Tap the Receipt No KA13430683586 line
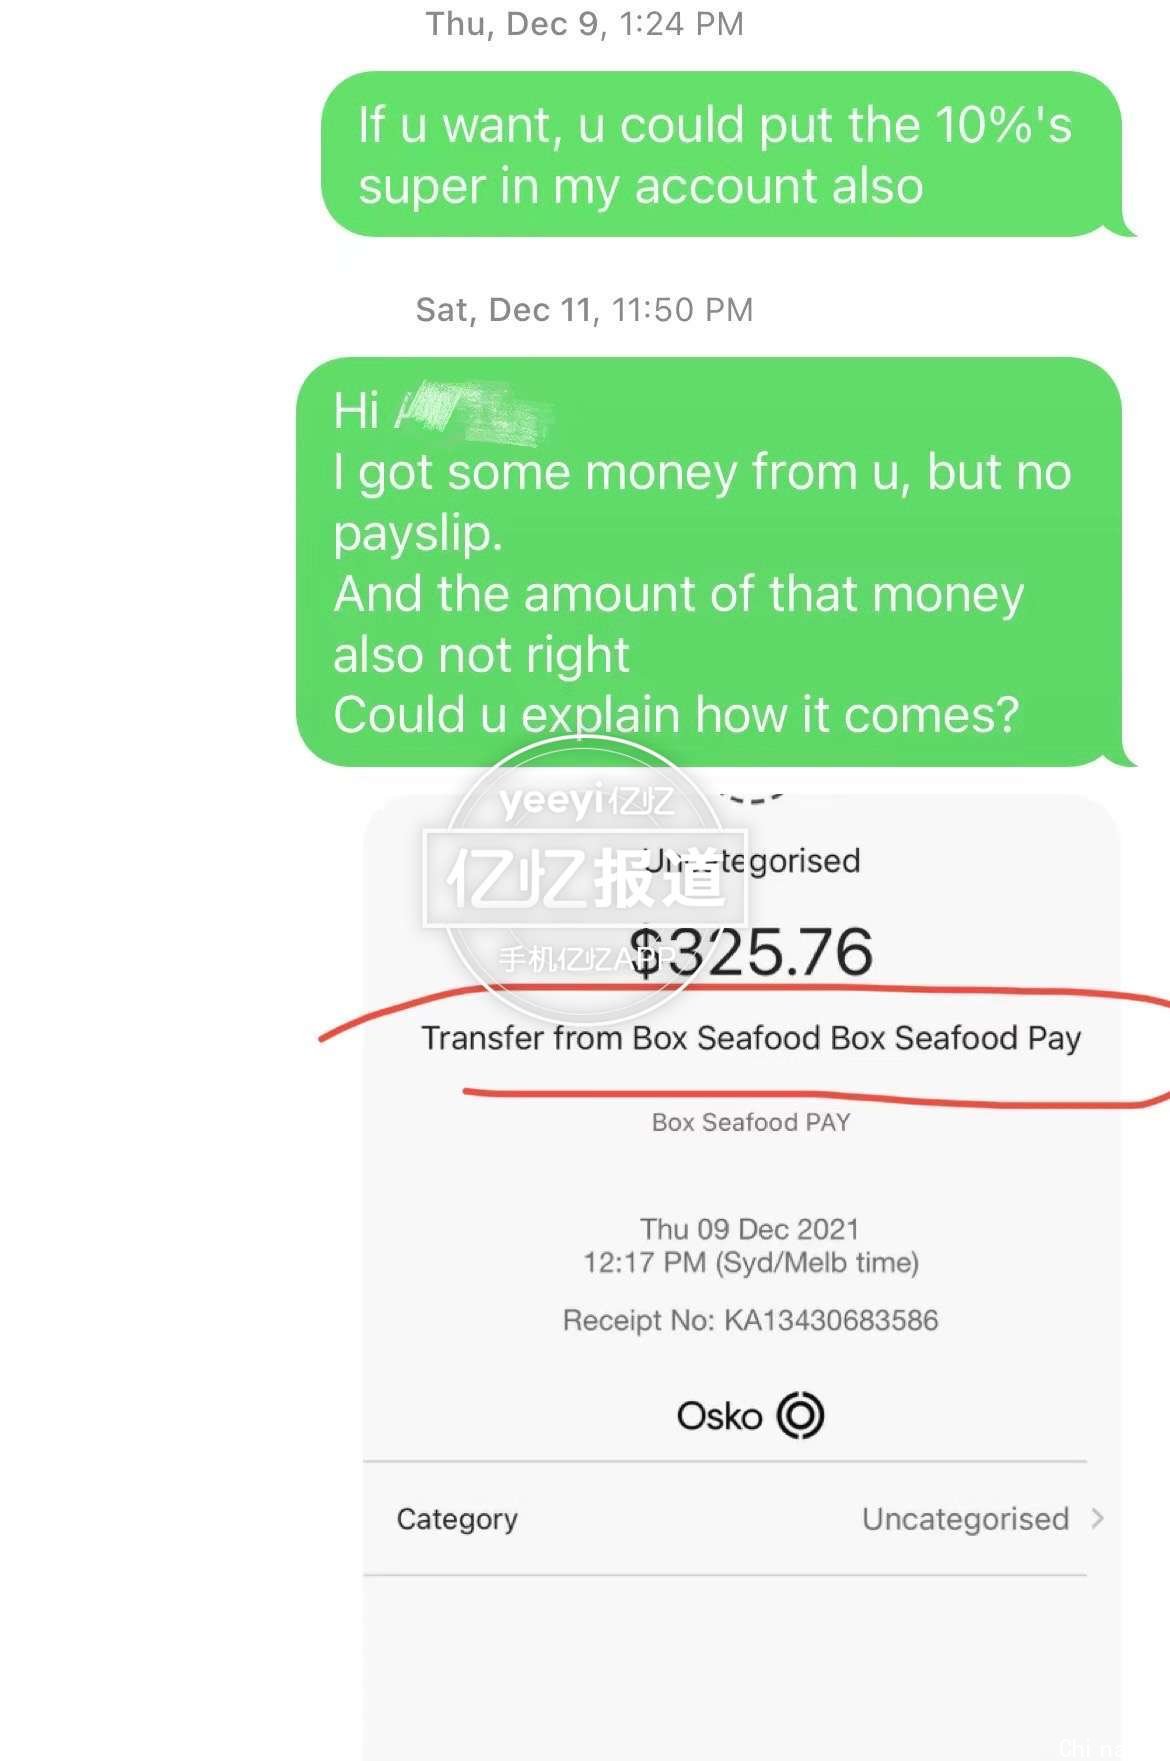This screenshot has height=1761, width=1170. [x=751, y=1320]
